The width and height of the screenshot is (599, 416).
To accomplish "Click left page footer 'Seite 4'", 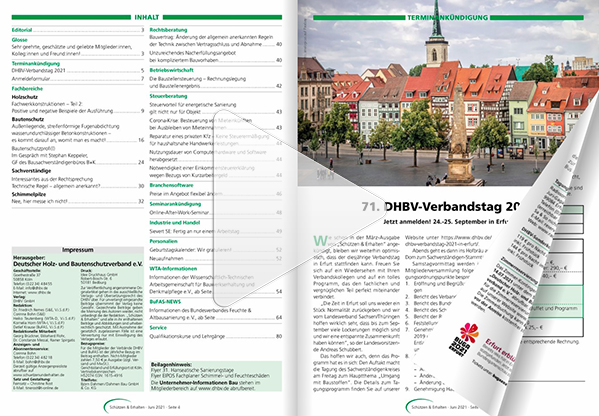I will pos(174,408).
